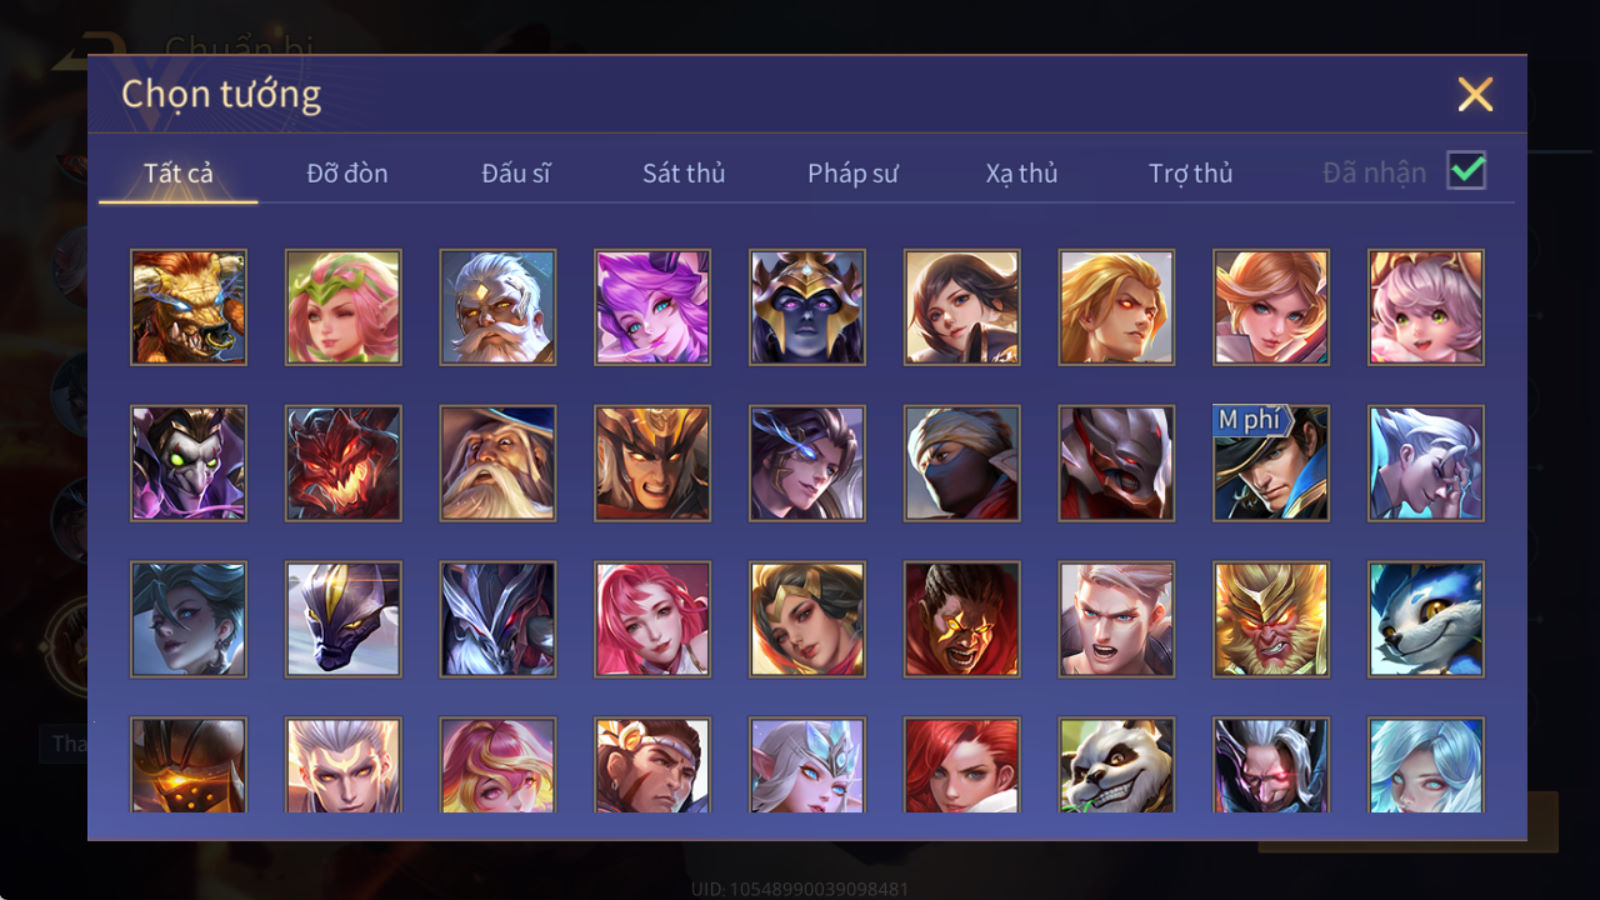Viewport: 1600px width, 900px height.
Task: Pick the pink-haired girl with green crown
Action: (x=343, y=307)
